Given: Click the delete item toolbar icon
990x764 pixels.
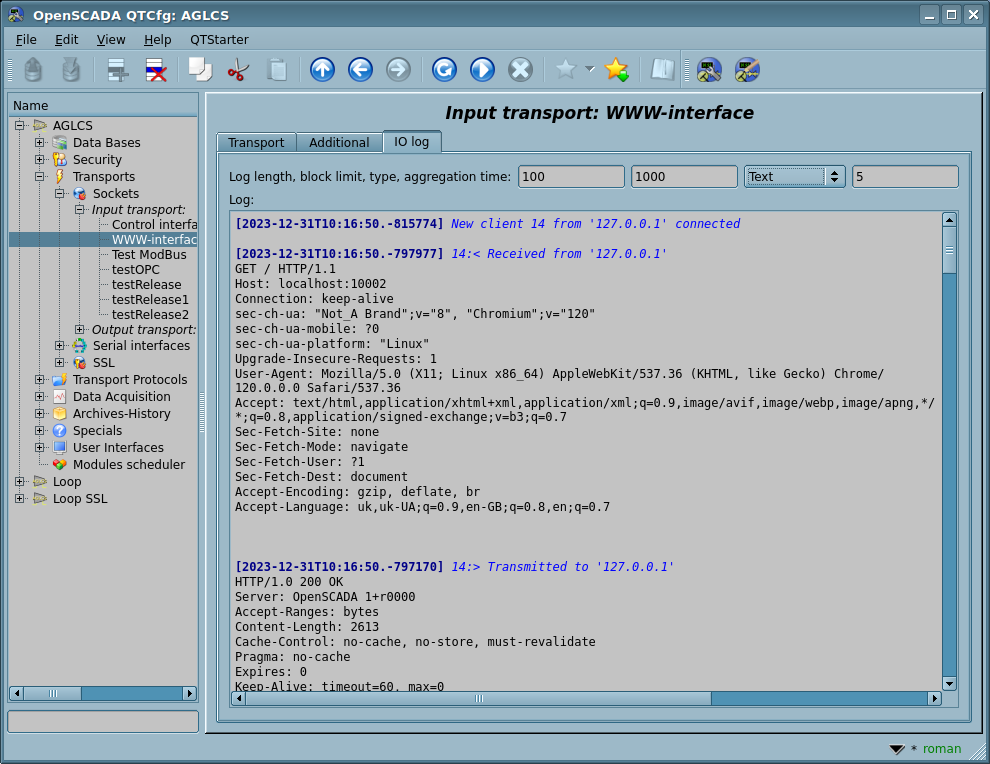Looking at the screenshot, I should click(156, 69).
